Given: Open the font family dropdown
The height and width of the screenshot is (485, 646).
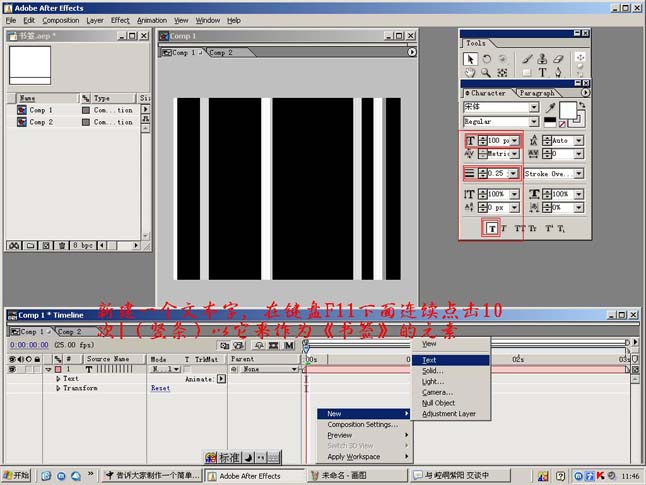Looking at the screenshot, I should coord(534,108).
